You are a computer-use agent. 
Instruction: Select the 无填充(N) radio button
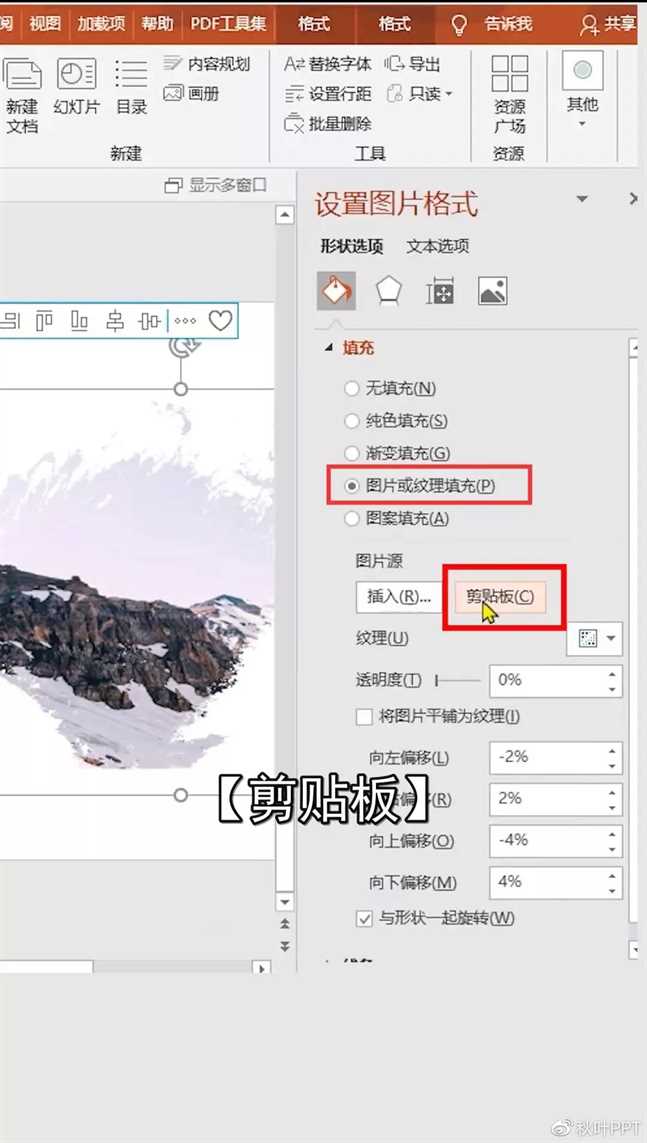point(351,388)
